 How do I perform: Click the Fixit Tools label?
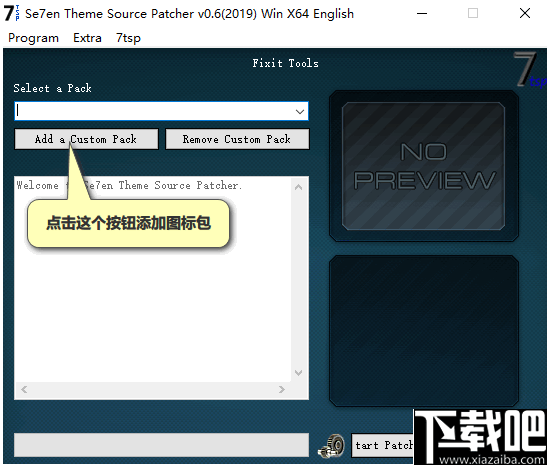[285, 63]
